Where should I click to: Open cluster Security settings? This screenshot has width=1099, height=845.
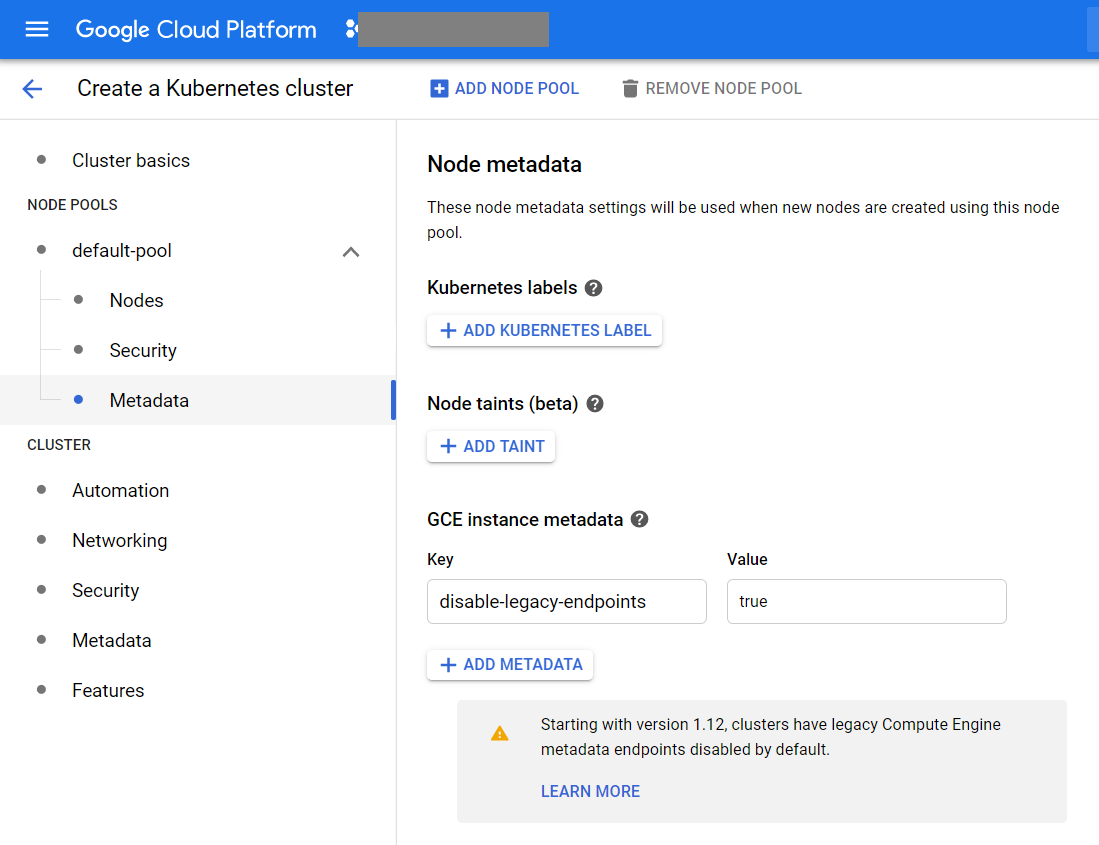click(x=106, y=591)
